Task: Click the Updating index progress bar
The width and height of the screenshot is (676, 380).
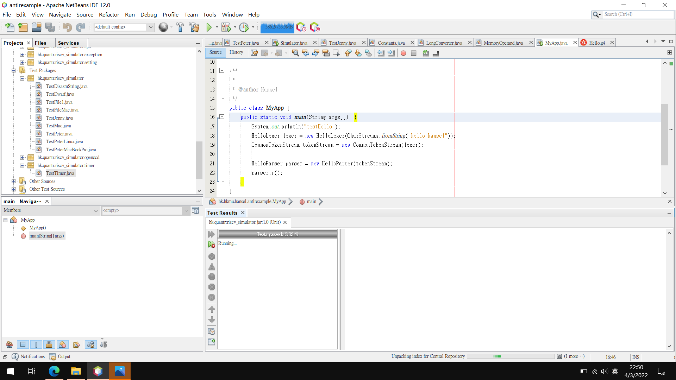Action: pos(510,356)
